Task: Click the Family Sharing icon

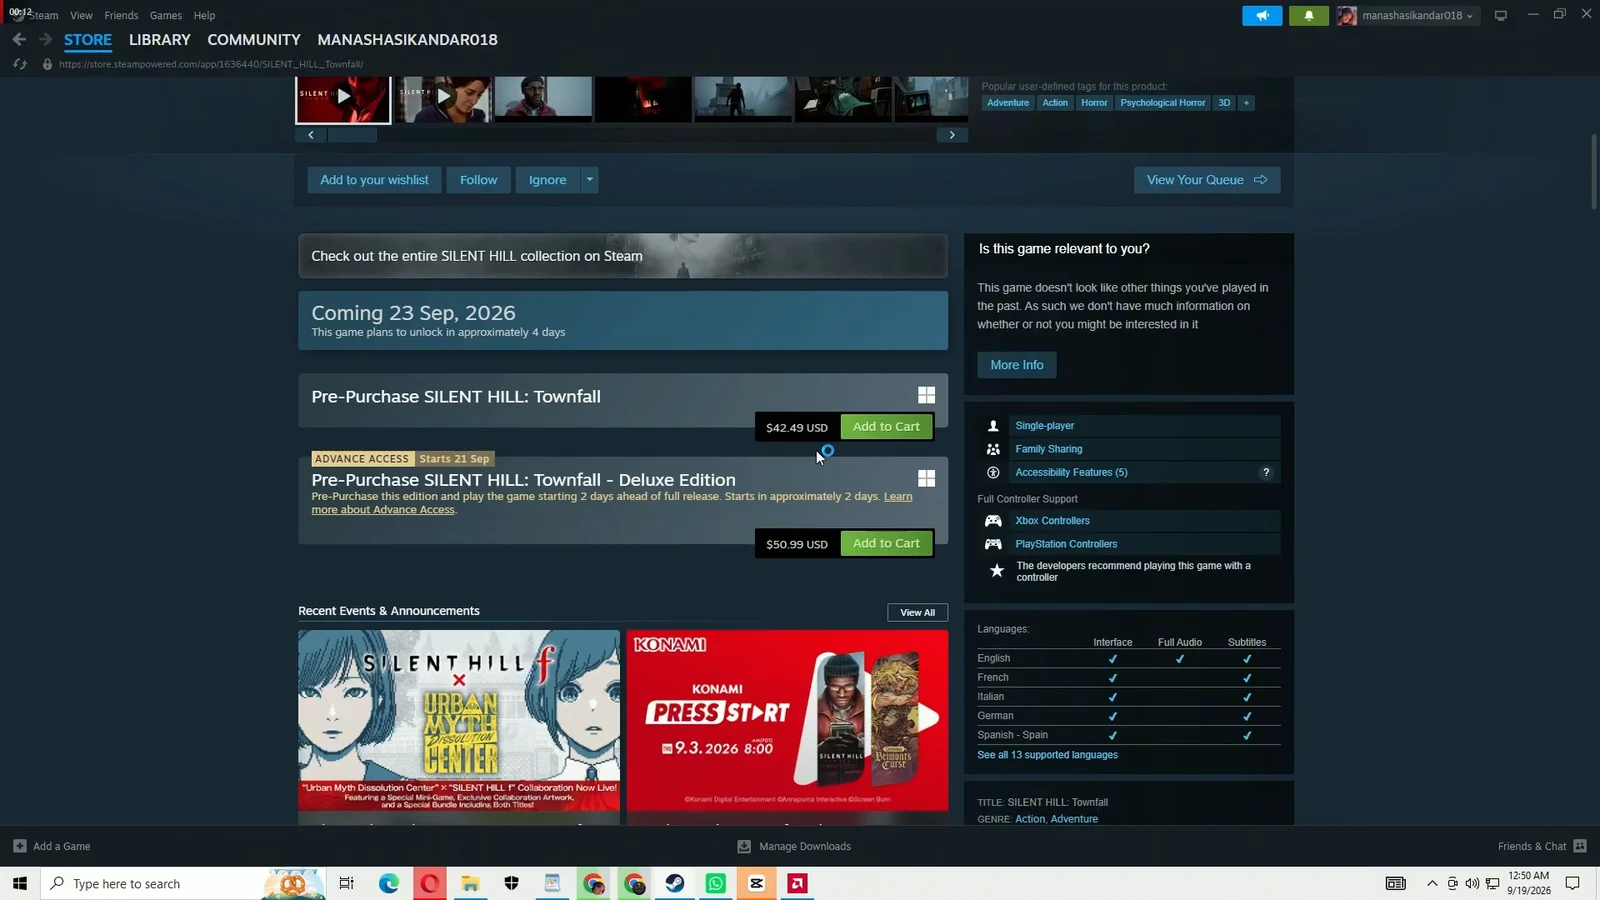Action: pyautogui.click(x=993, y=449)
